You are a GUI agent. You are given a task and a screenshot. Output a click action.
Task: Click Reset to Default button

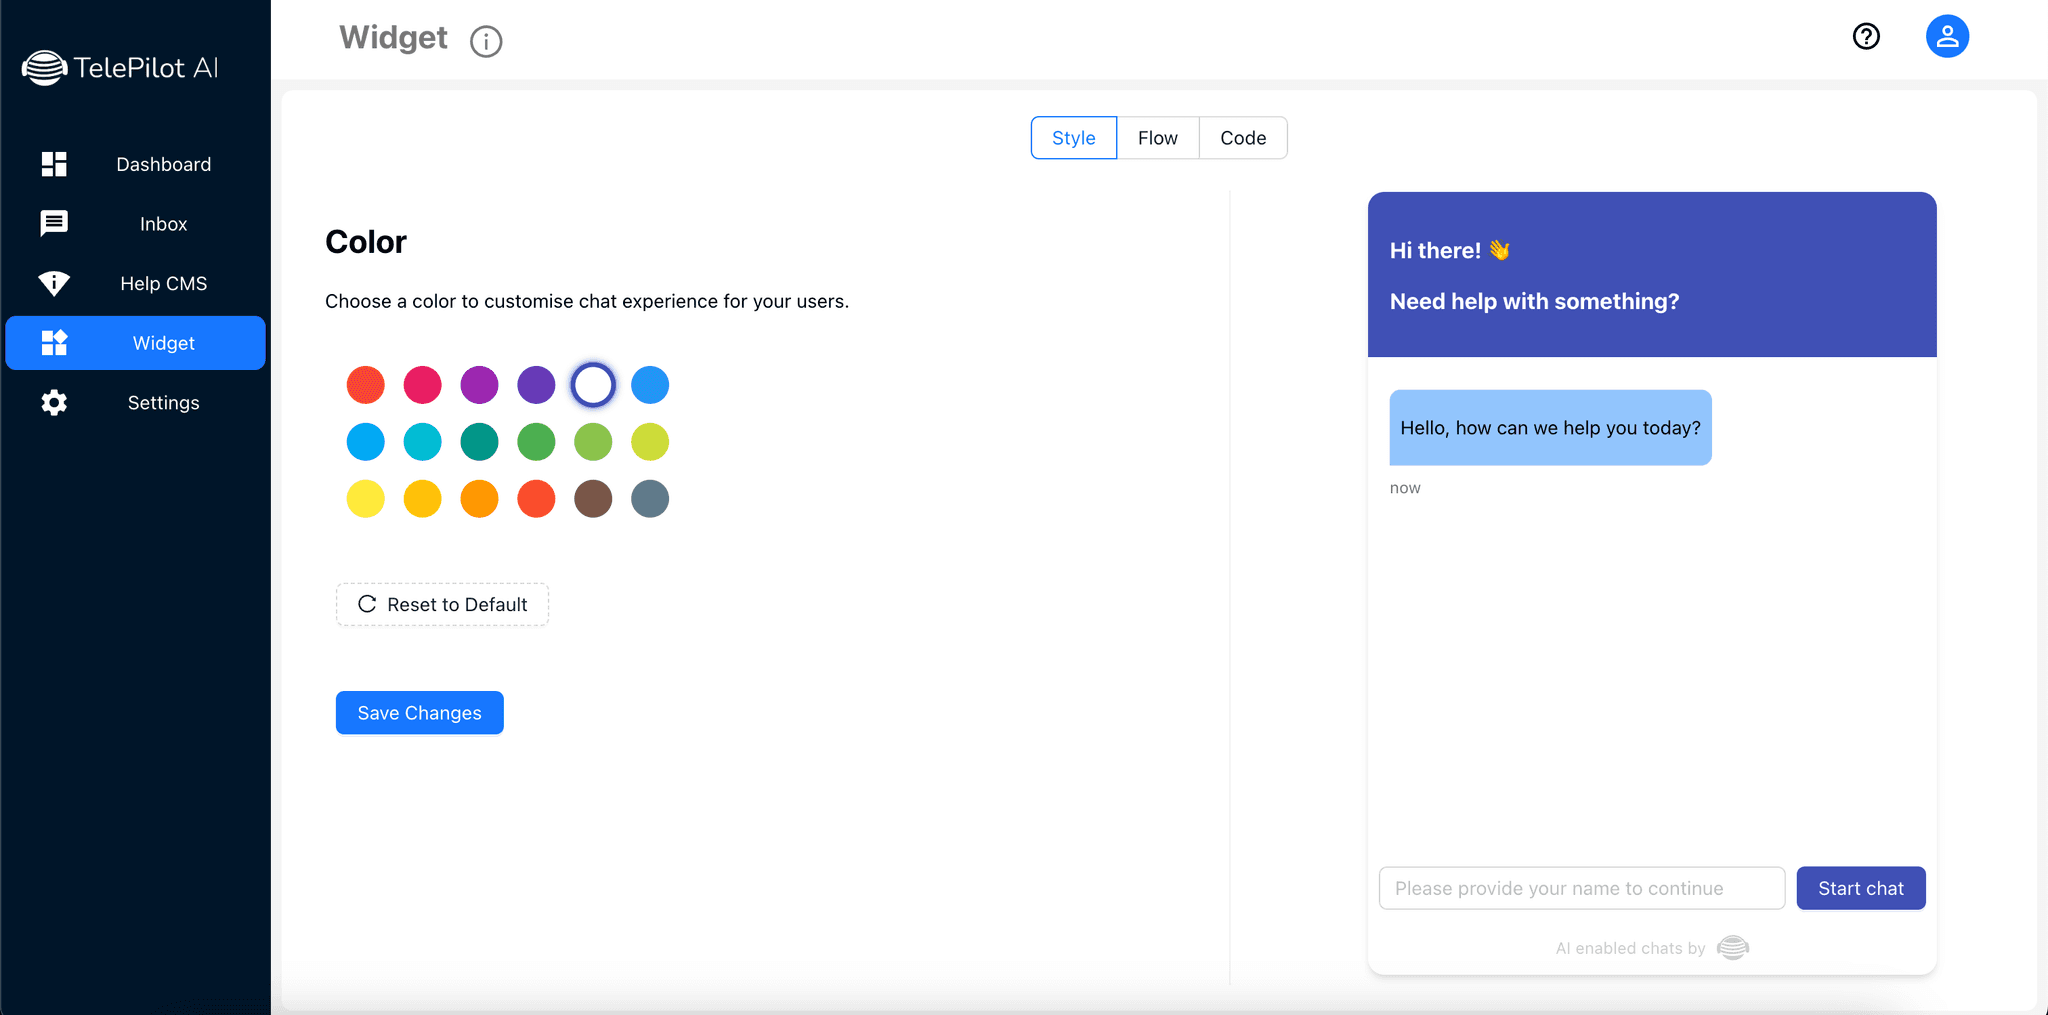(x=442, y=605)
